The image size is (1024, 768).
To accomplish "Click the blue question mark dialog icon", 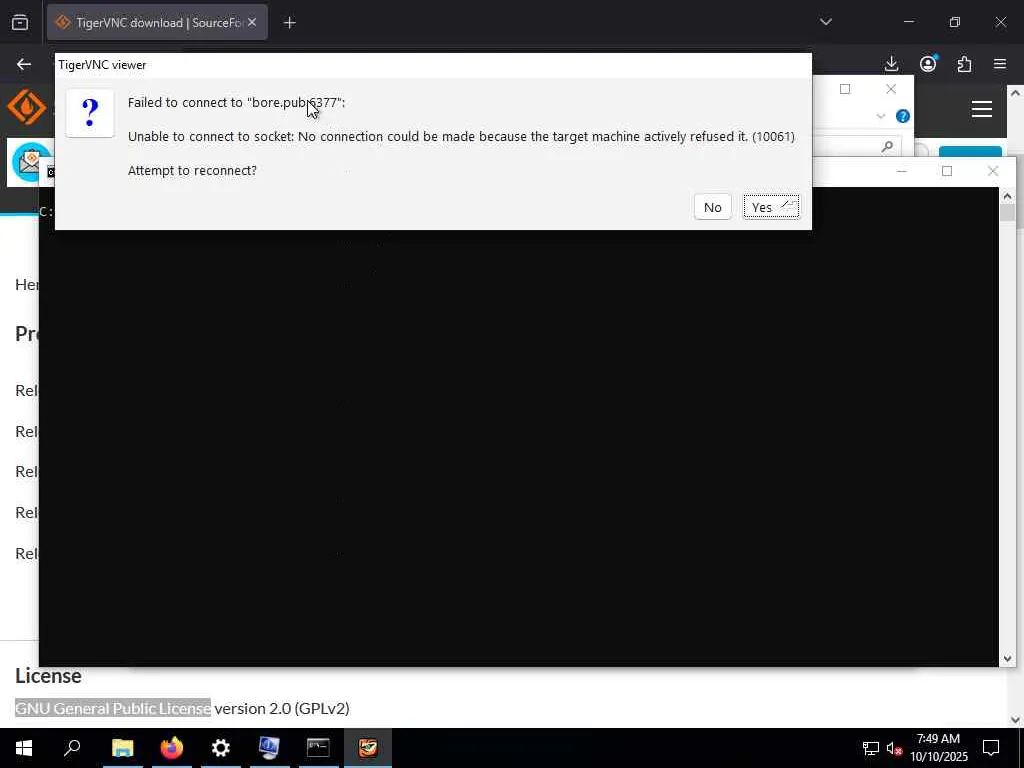I will click(90, 113).
